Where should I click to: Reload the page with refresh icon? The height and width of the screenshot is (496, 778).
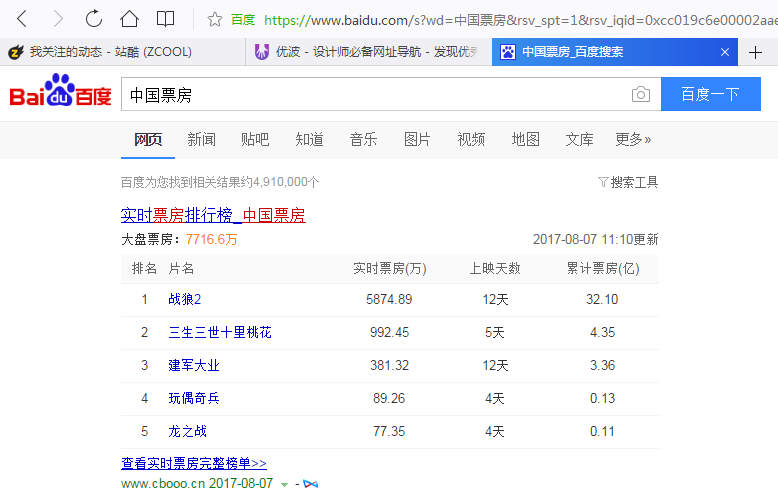pyautogui.click(x=94, y=19)
